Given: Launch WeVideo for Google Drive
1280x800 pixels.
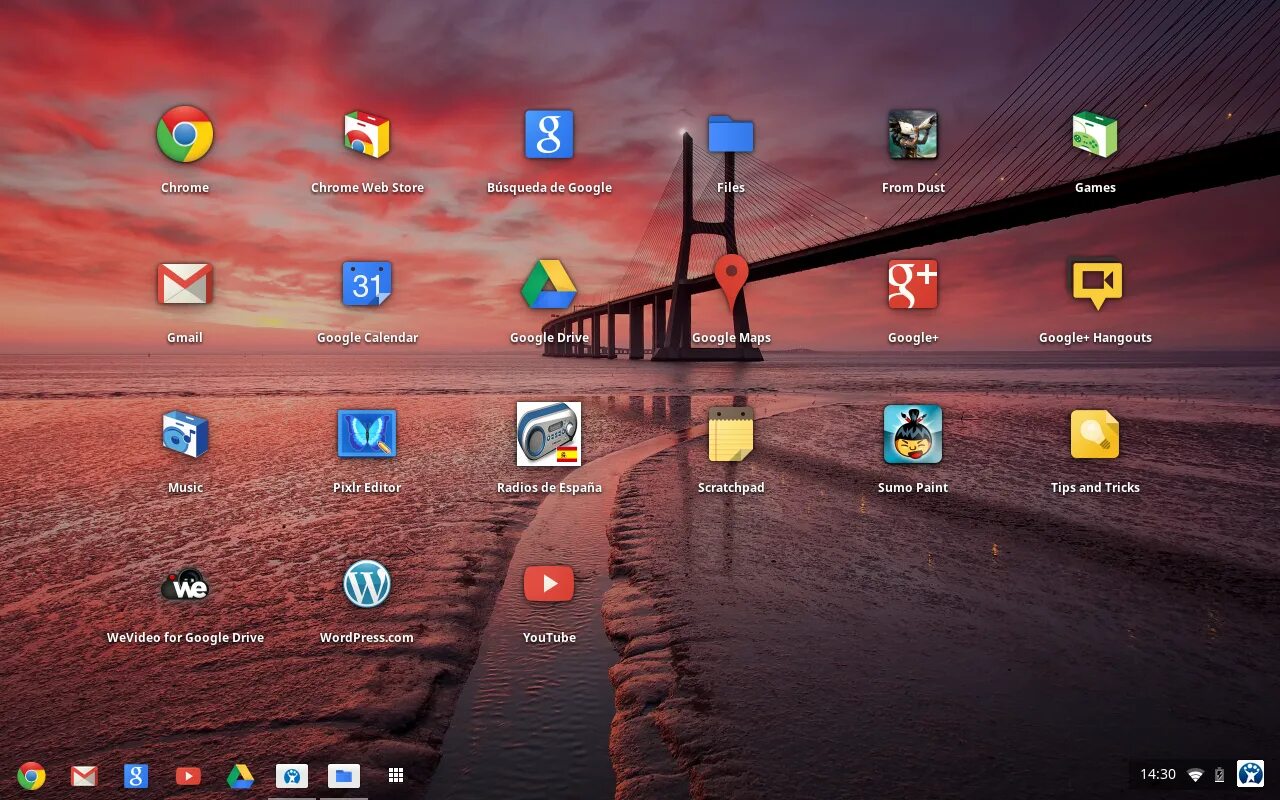Looking at the screenshot, I should (x=185, y=585).
